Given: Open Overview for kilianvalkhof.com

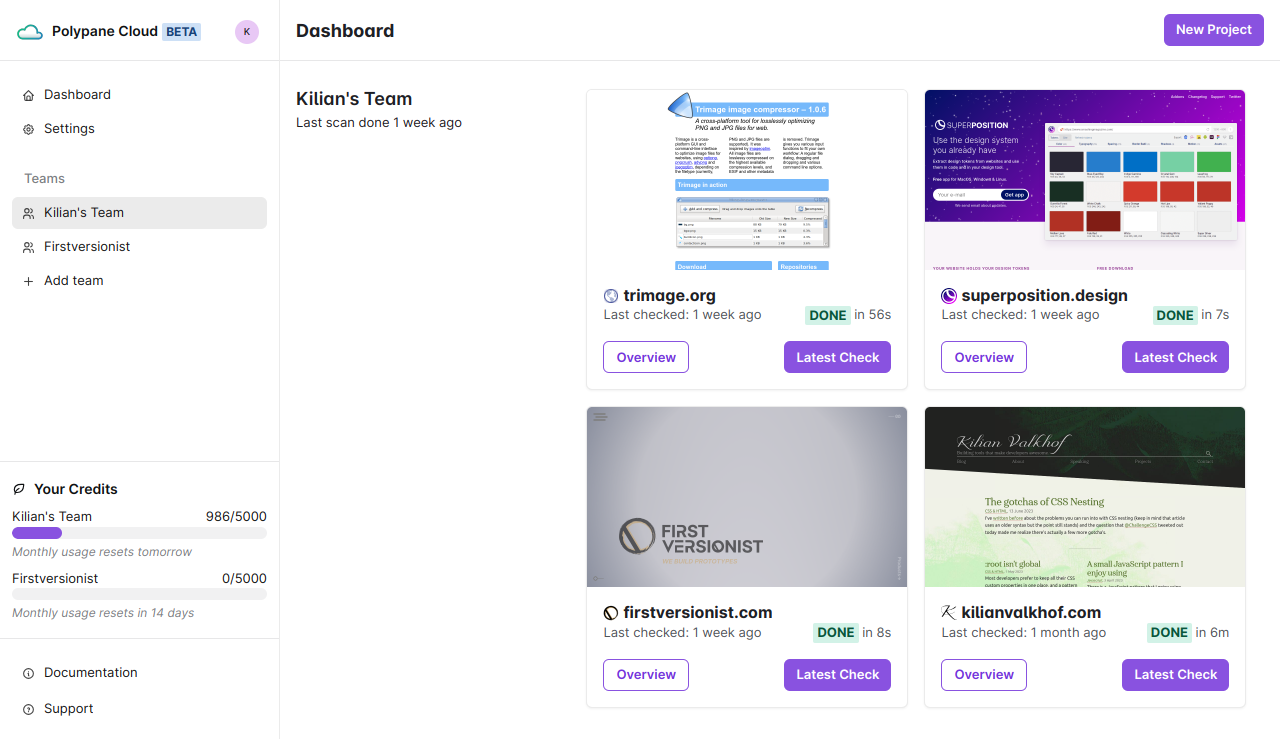Looking at the screenshot, I should [984, 675].
